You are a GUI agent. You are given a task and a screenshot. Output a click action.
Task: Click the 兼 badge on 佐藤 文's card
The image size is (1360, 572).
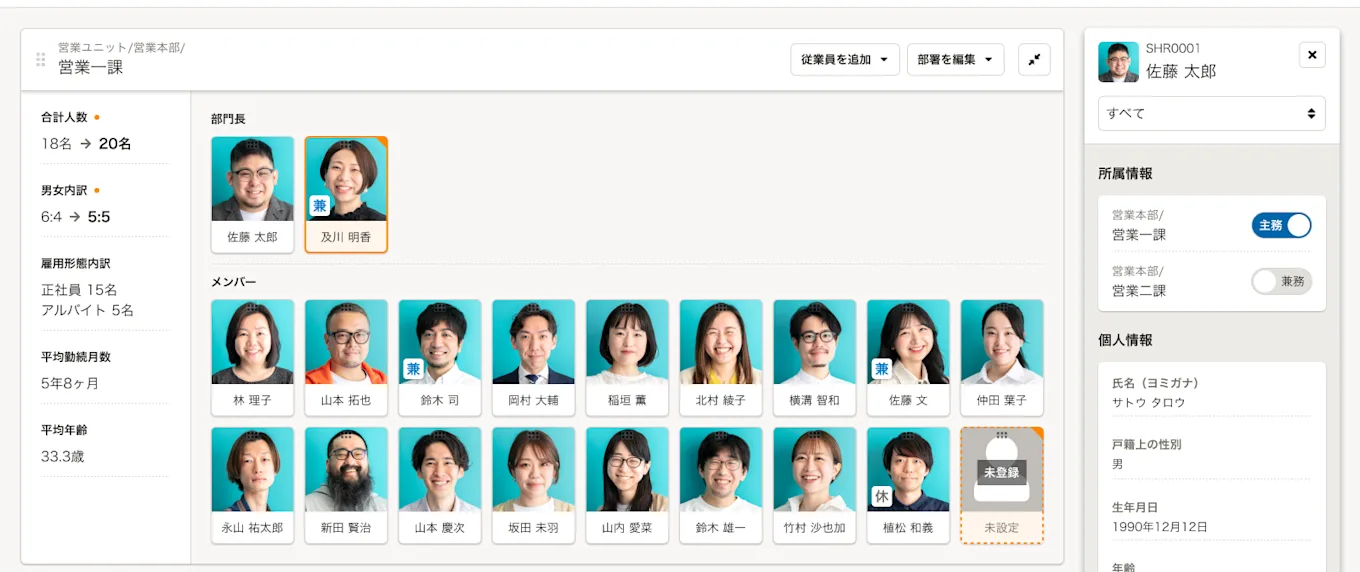(x=881, y=369)
